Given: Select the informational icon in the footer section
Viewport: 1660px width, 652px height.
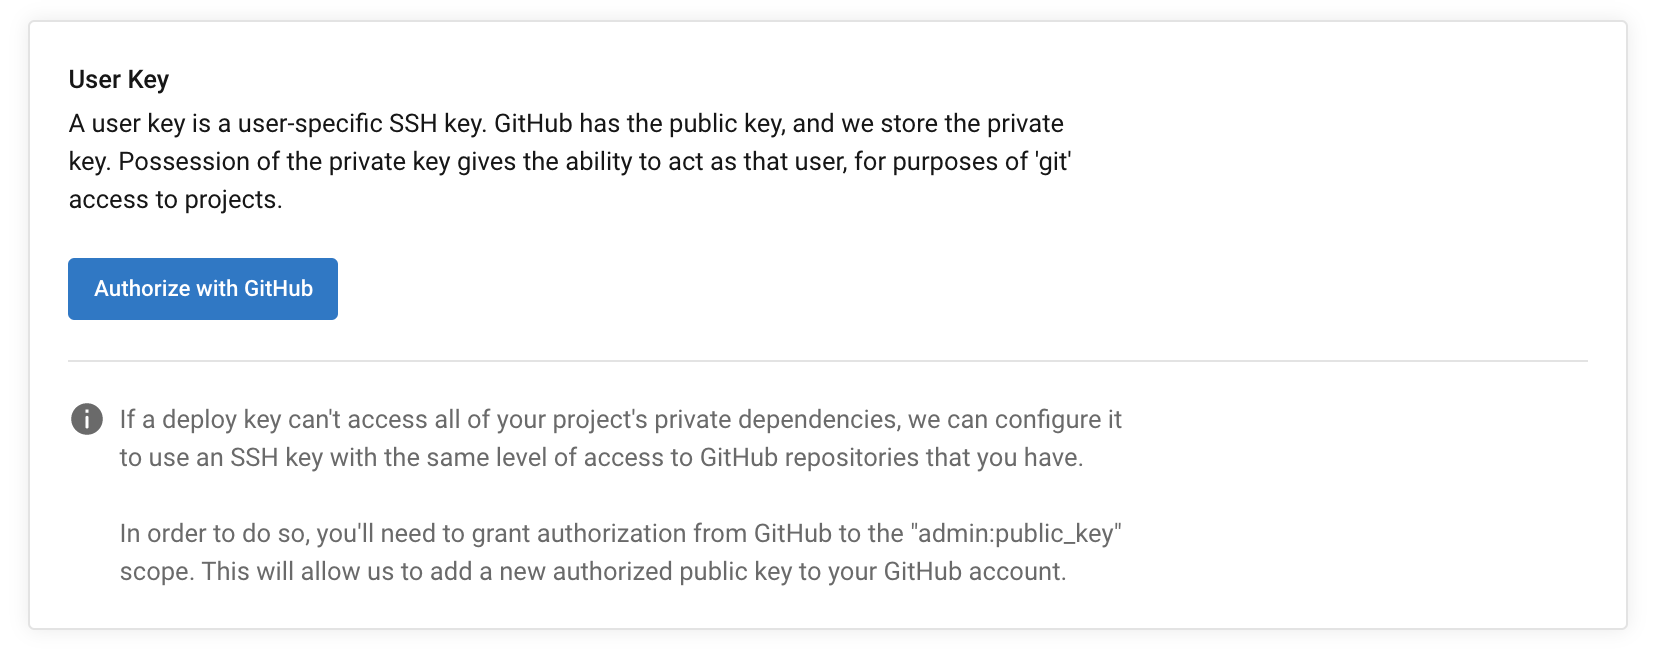Looking at the screenshot, I should tap(87, 420).
